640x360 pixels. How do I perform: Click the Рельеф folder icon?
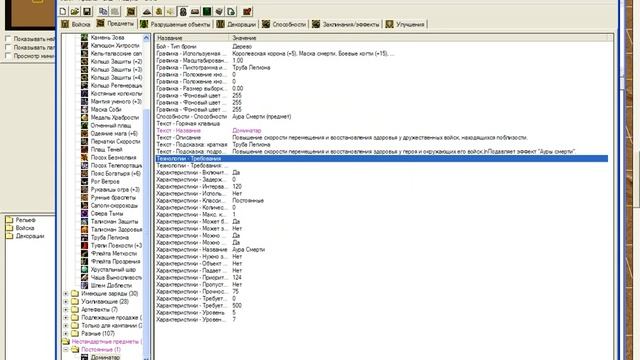click(x=9, y=220)
